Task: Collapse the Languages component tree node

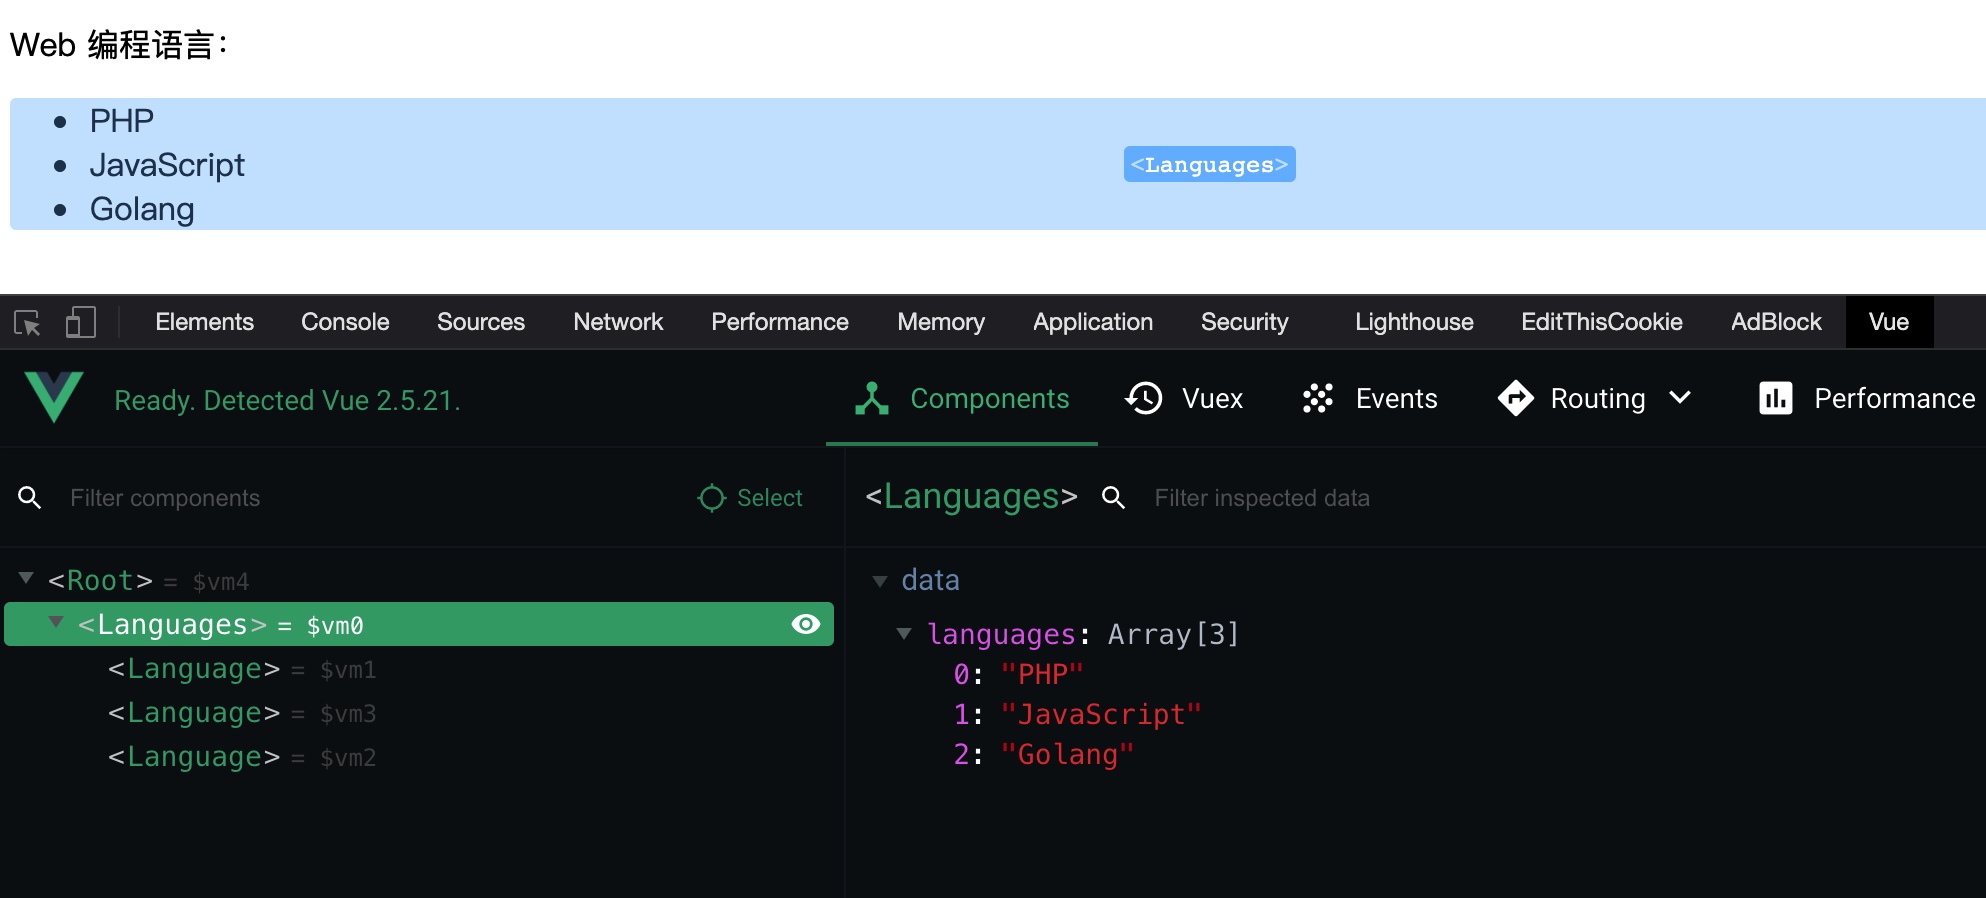Action: point(56,622)
